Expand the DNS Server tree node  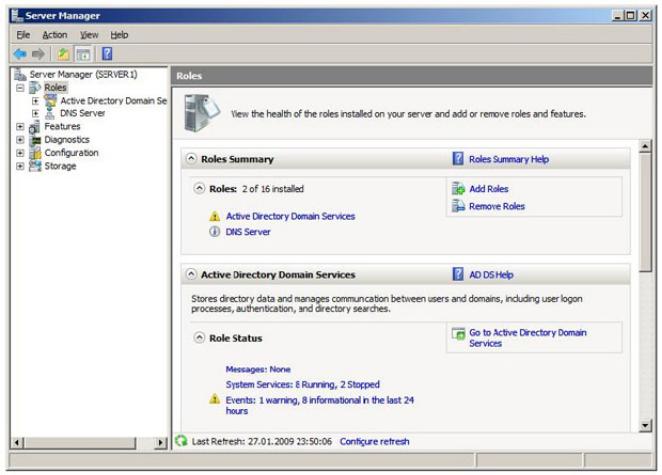click(35, 114)
